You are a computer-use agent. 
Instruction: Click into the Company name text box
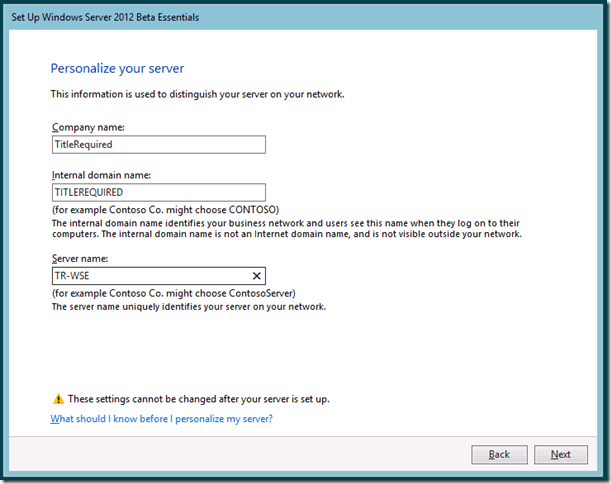[x=158, y=145]
